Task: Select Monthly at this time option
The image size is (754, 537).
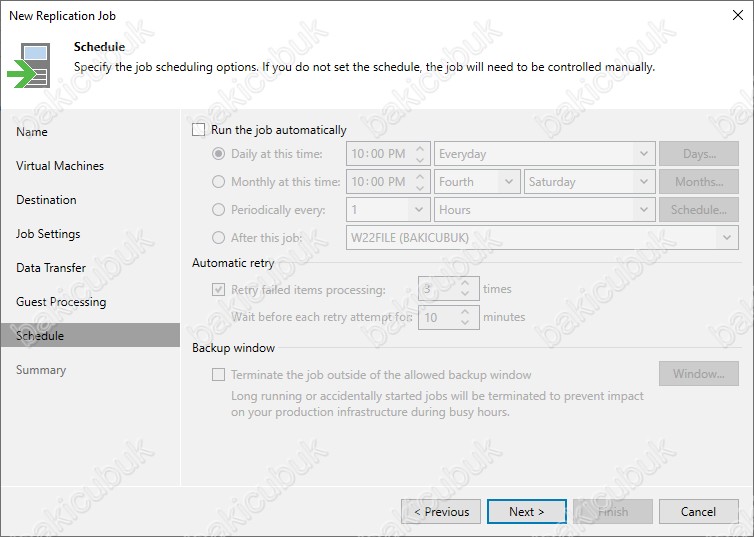Action: pyautogui.click(x=218, y=182)
